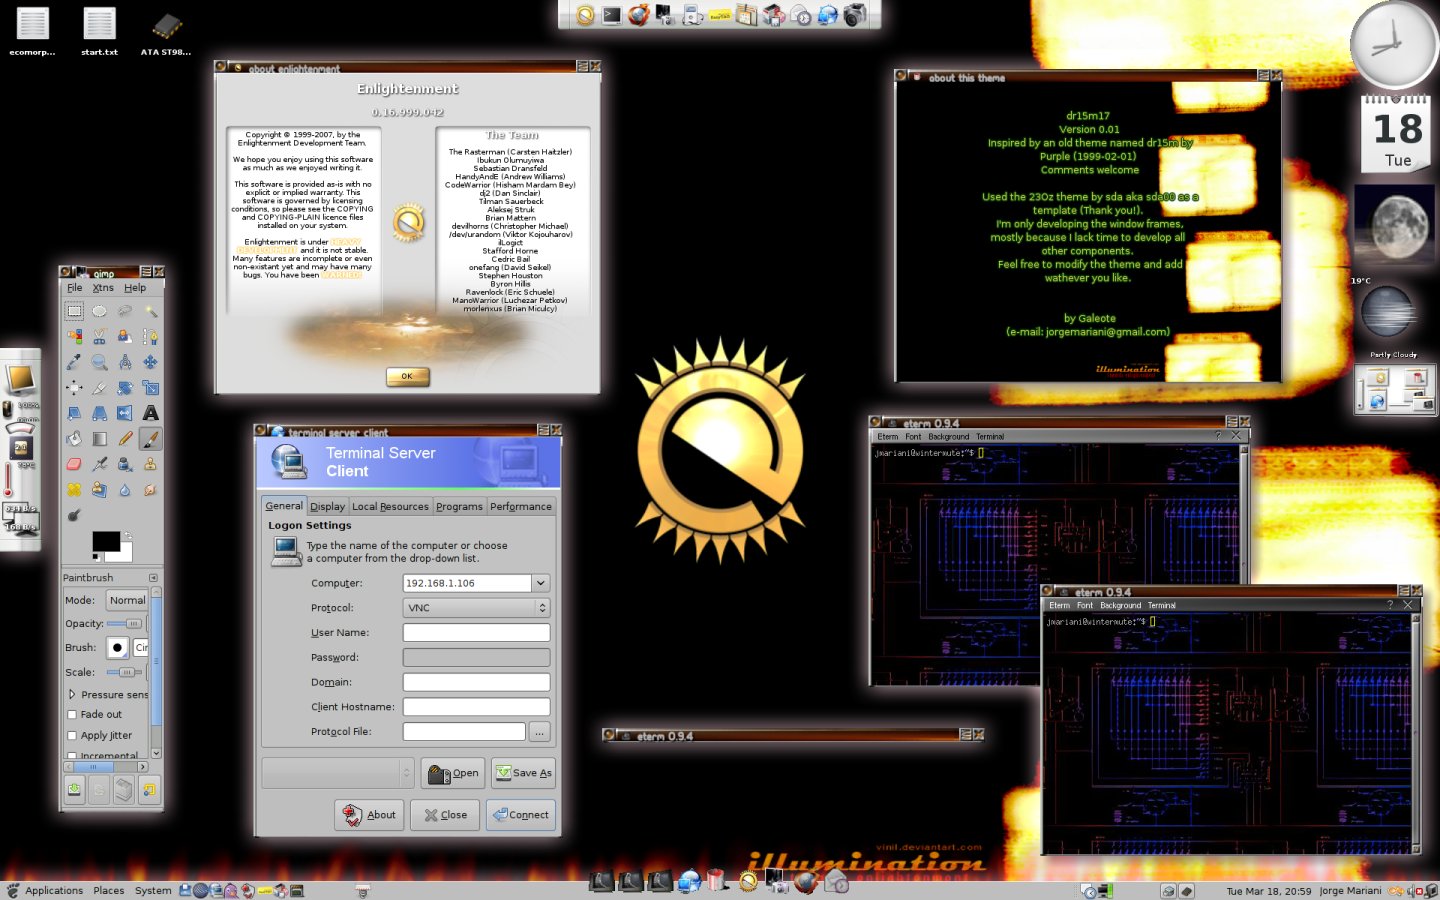1440x900 pixels.
Task: Select the Crop knife tool in GIMP
Action: pos(99,387)
